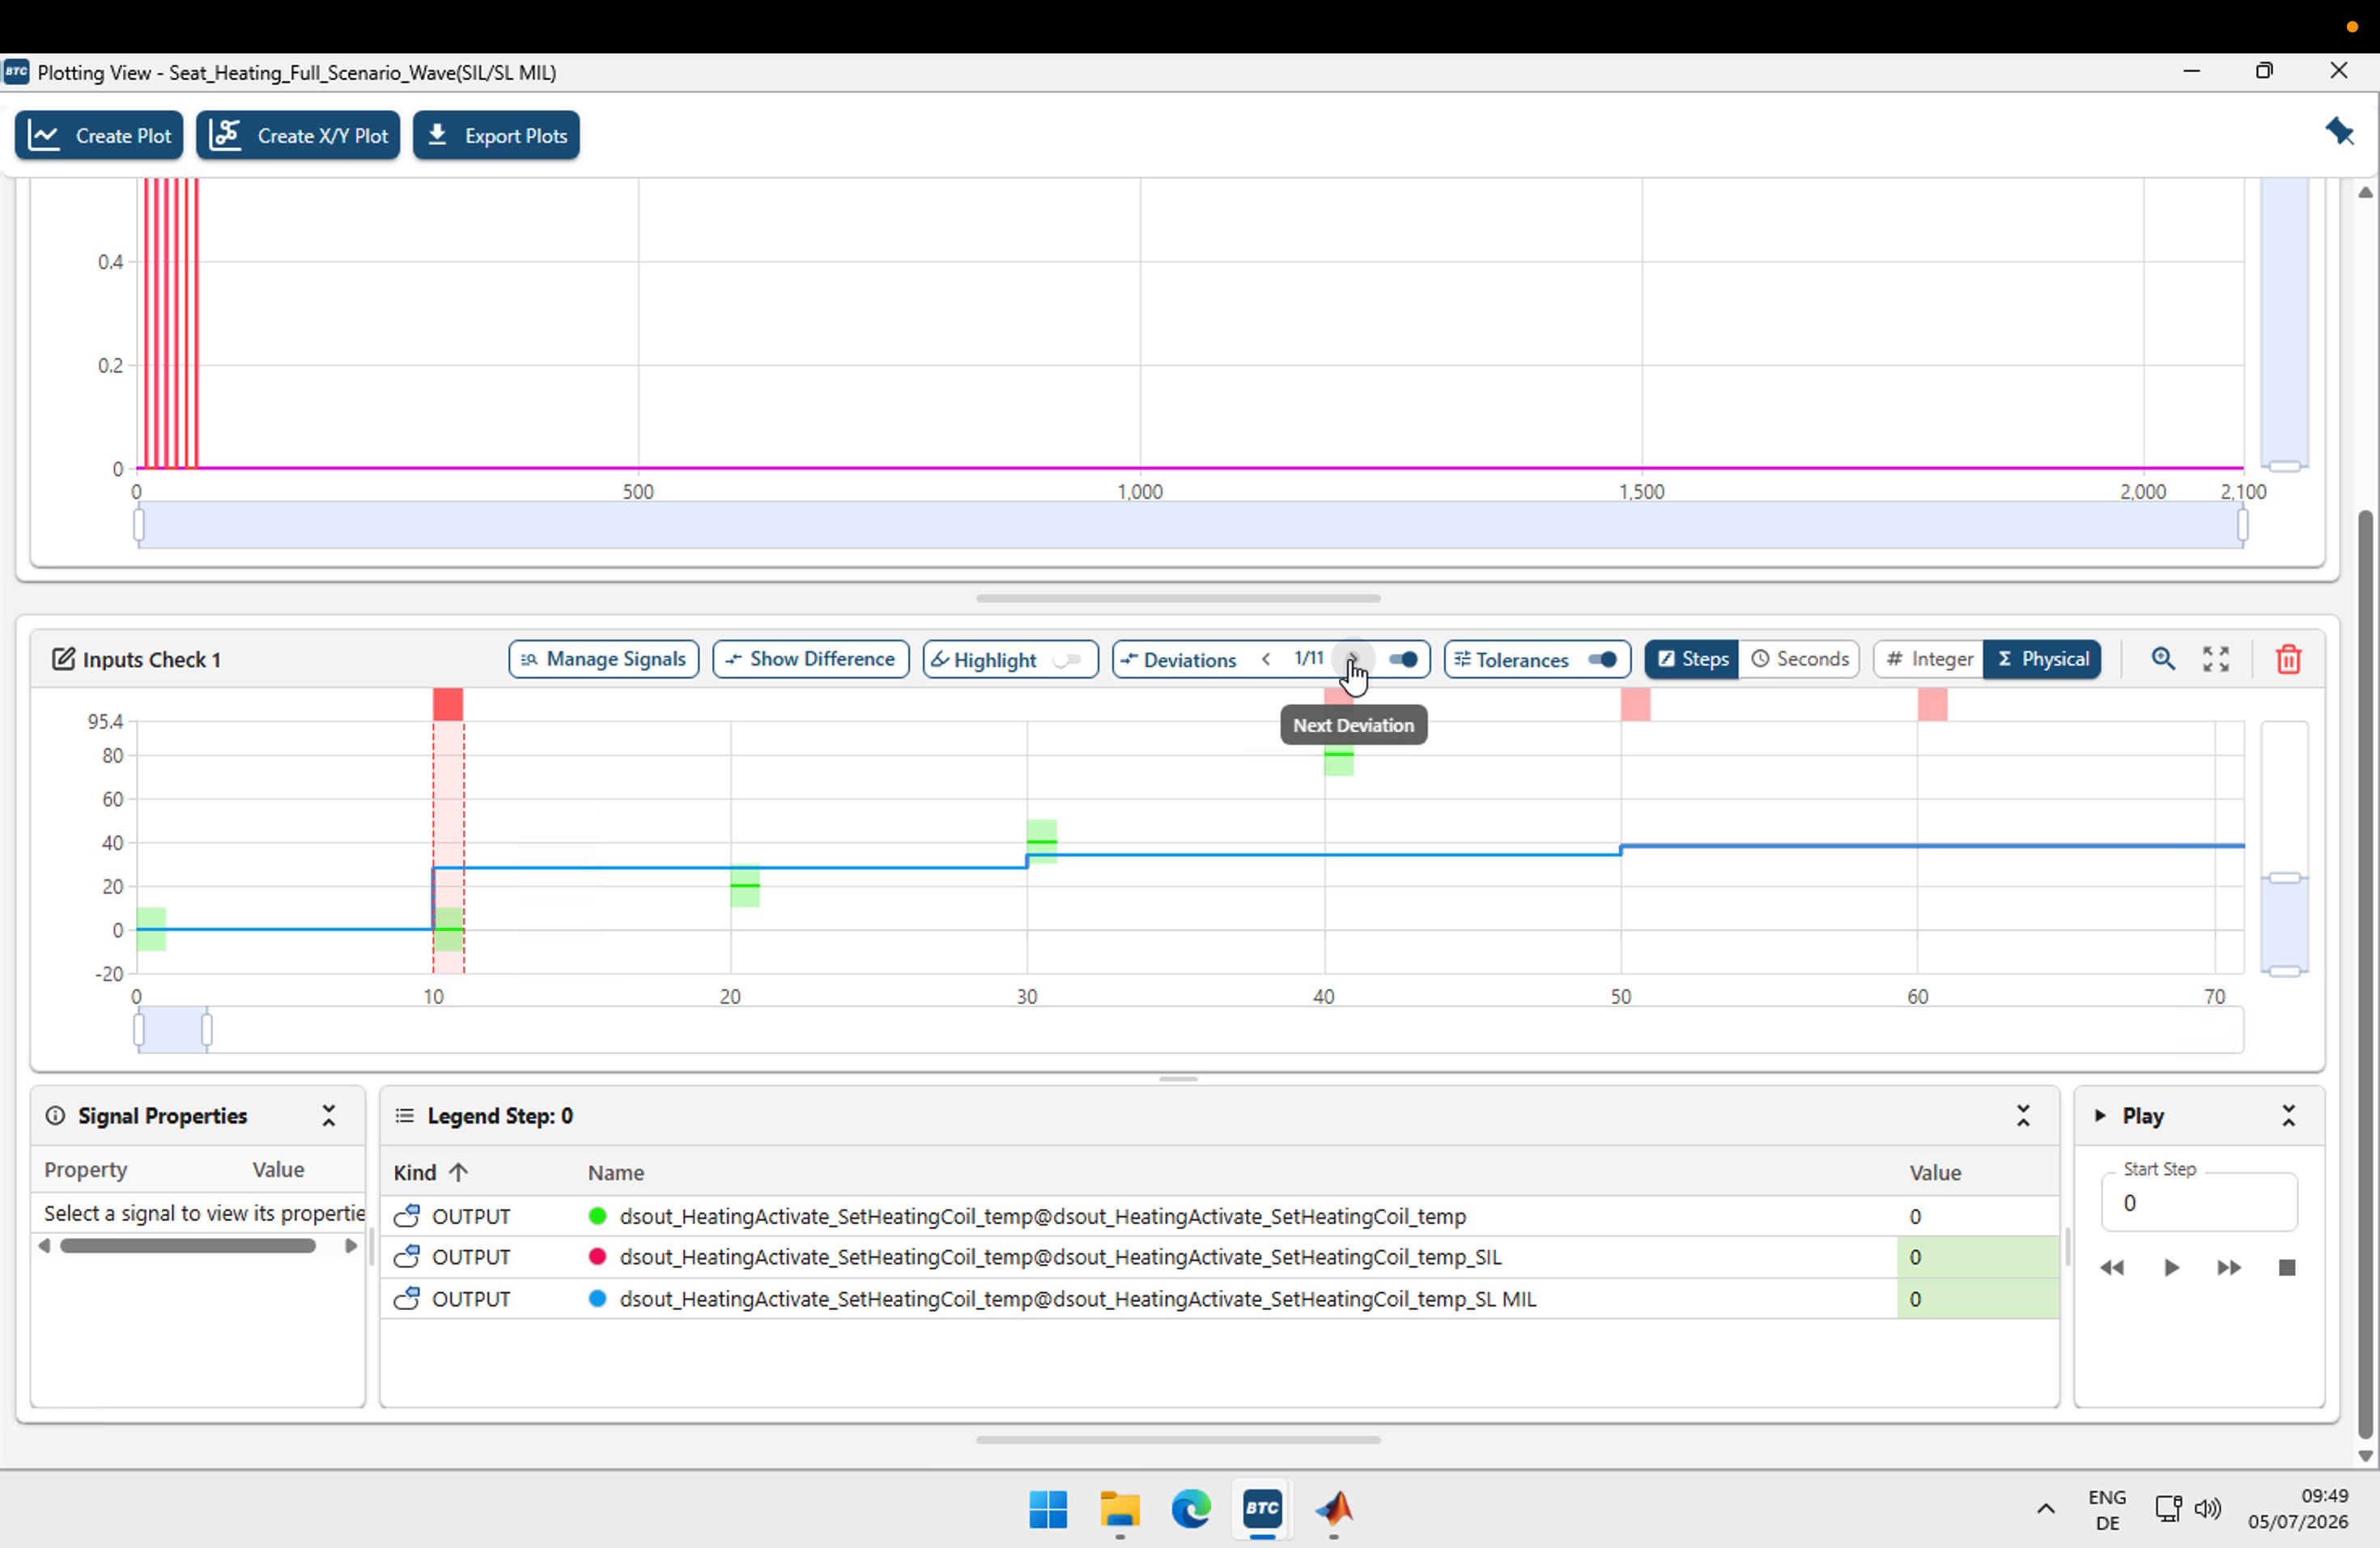
Task: Click the Name column header
Action: click(x=616, y=1173)
